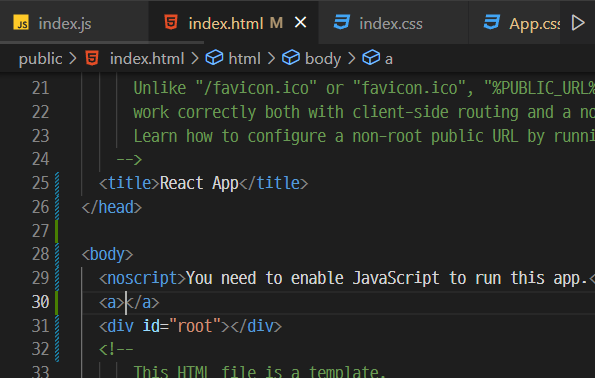Screen dimensions: 595x378
Task: Click 'This HTML file is a template' text
Action: click(260, 371)
